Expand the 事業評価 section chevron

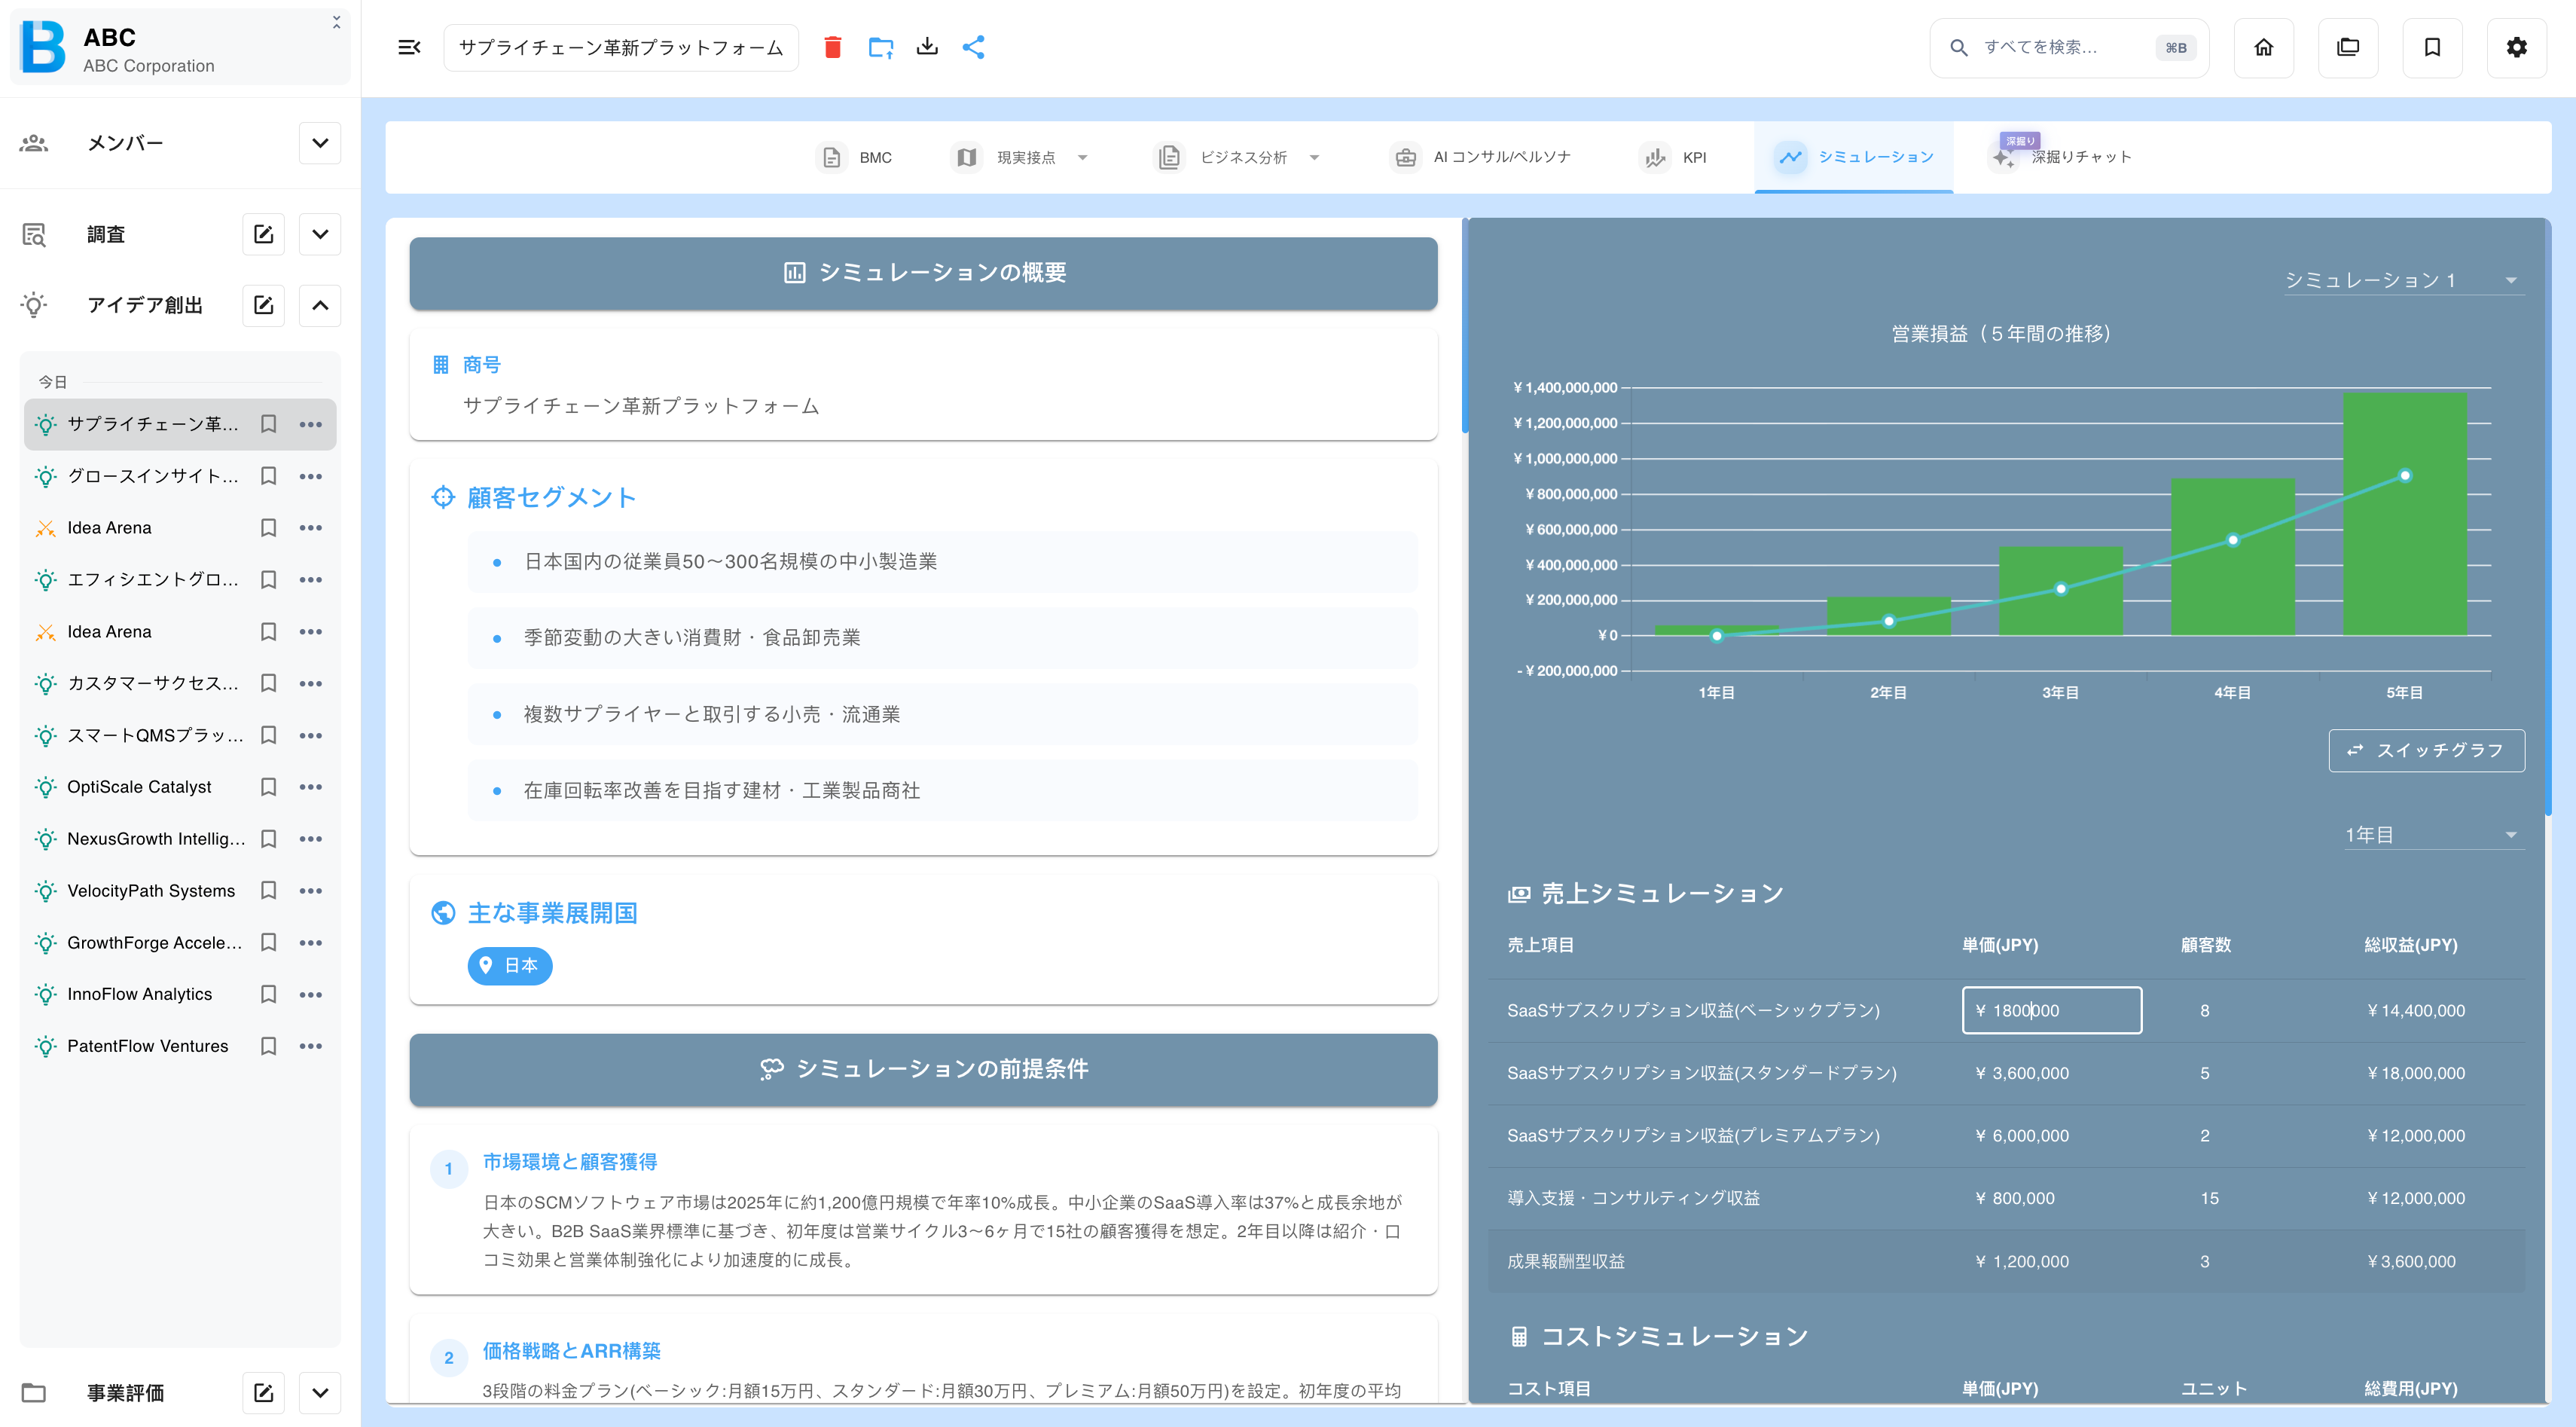(320, 1392)
